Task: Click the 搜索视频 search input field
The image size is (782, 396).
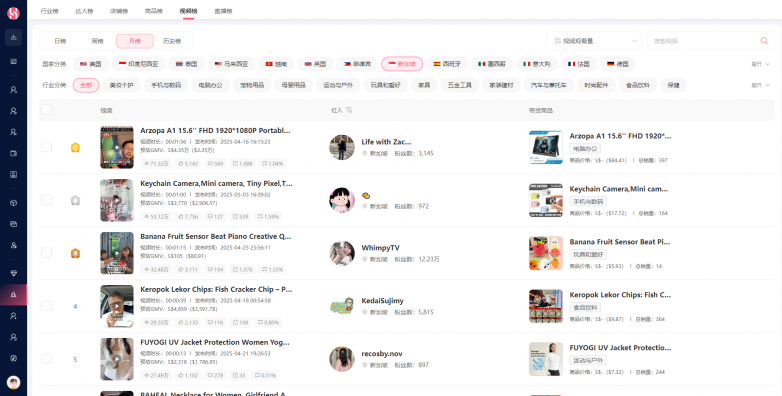Action: [711, 41]
